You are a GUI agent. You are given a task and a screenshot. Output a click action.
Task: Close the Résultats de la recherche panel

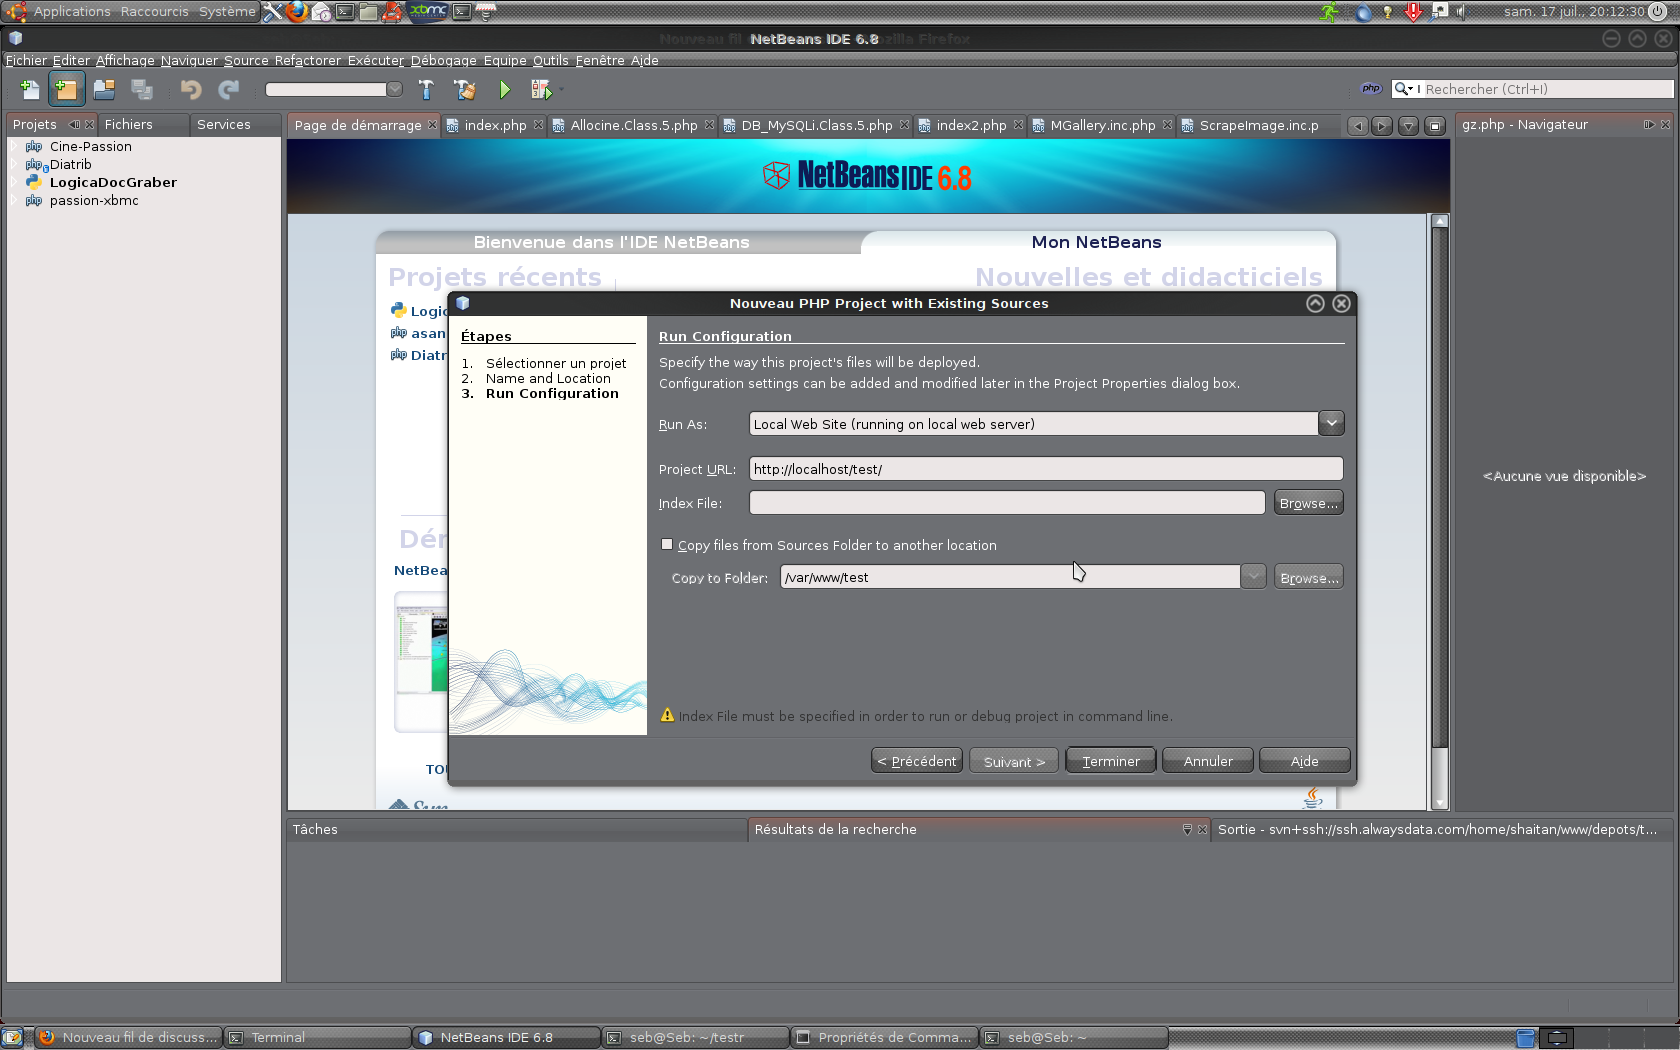[1202, 829]
